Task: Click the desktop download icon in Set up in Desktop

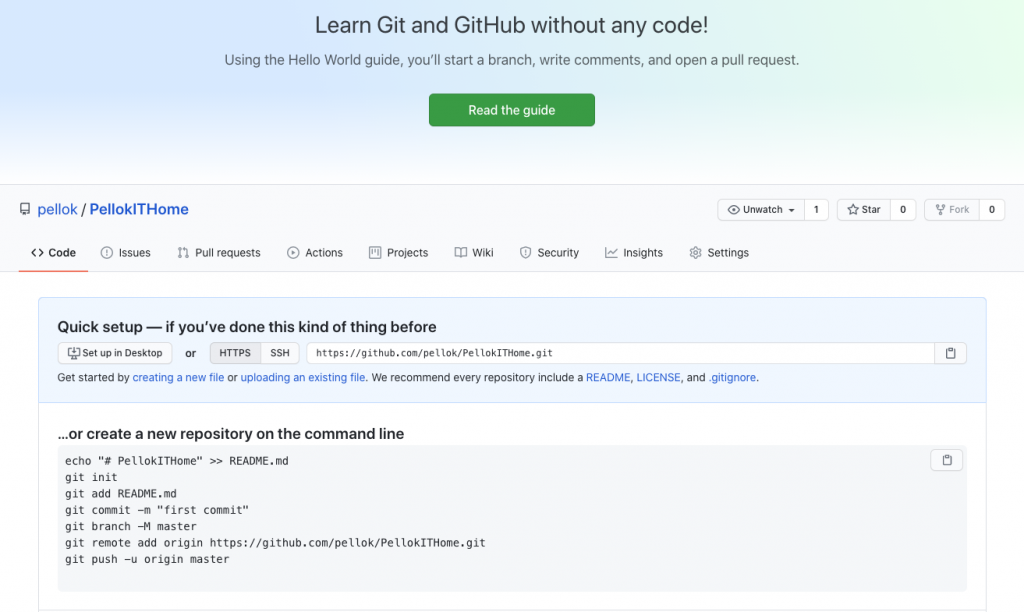Action: 74,353
